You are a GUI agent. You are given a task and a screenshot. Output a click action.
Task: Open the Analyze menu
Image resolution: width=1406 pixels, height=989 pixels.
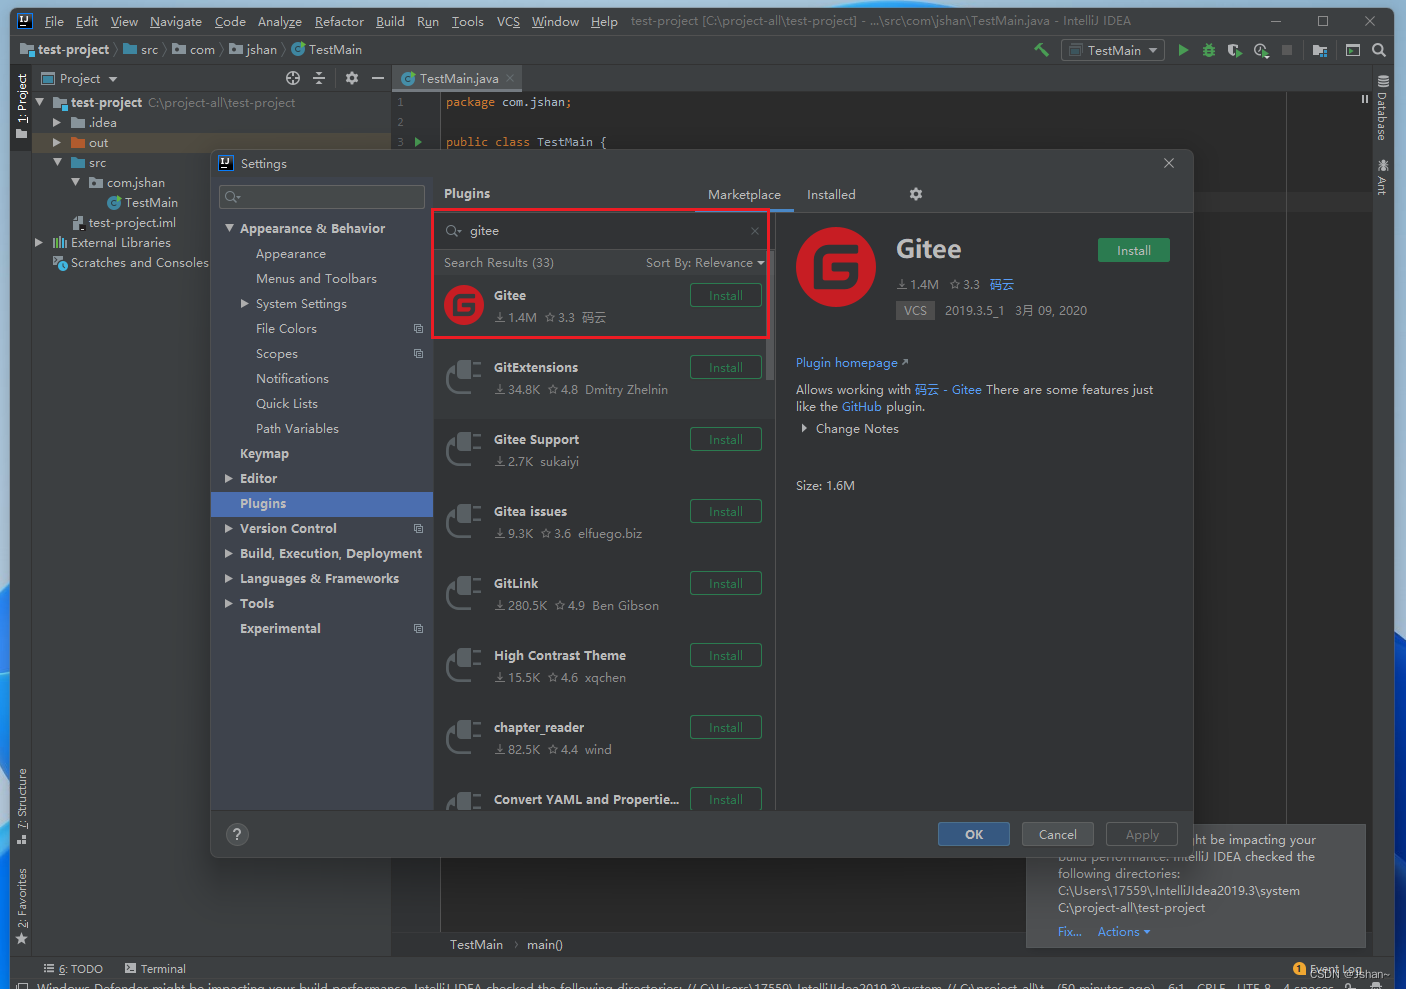(x=279, y=21)
